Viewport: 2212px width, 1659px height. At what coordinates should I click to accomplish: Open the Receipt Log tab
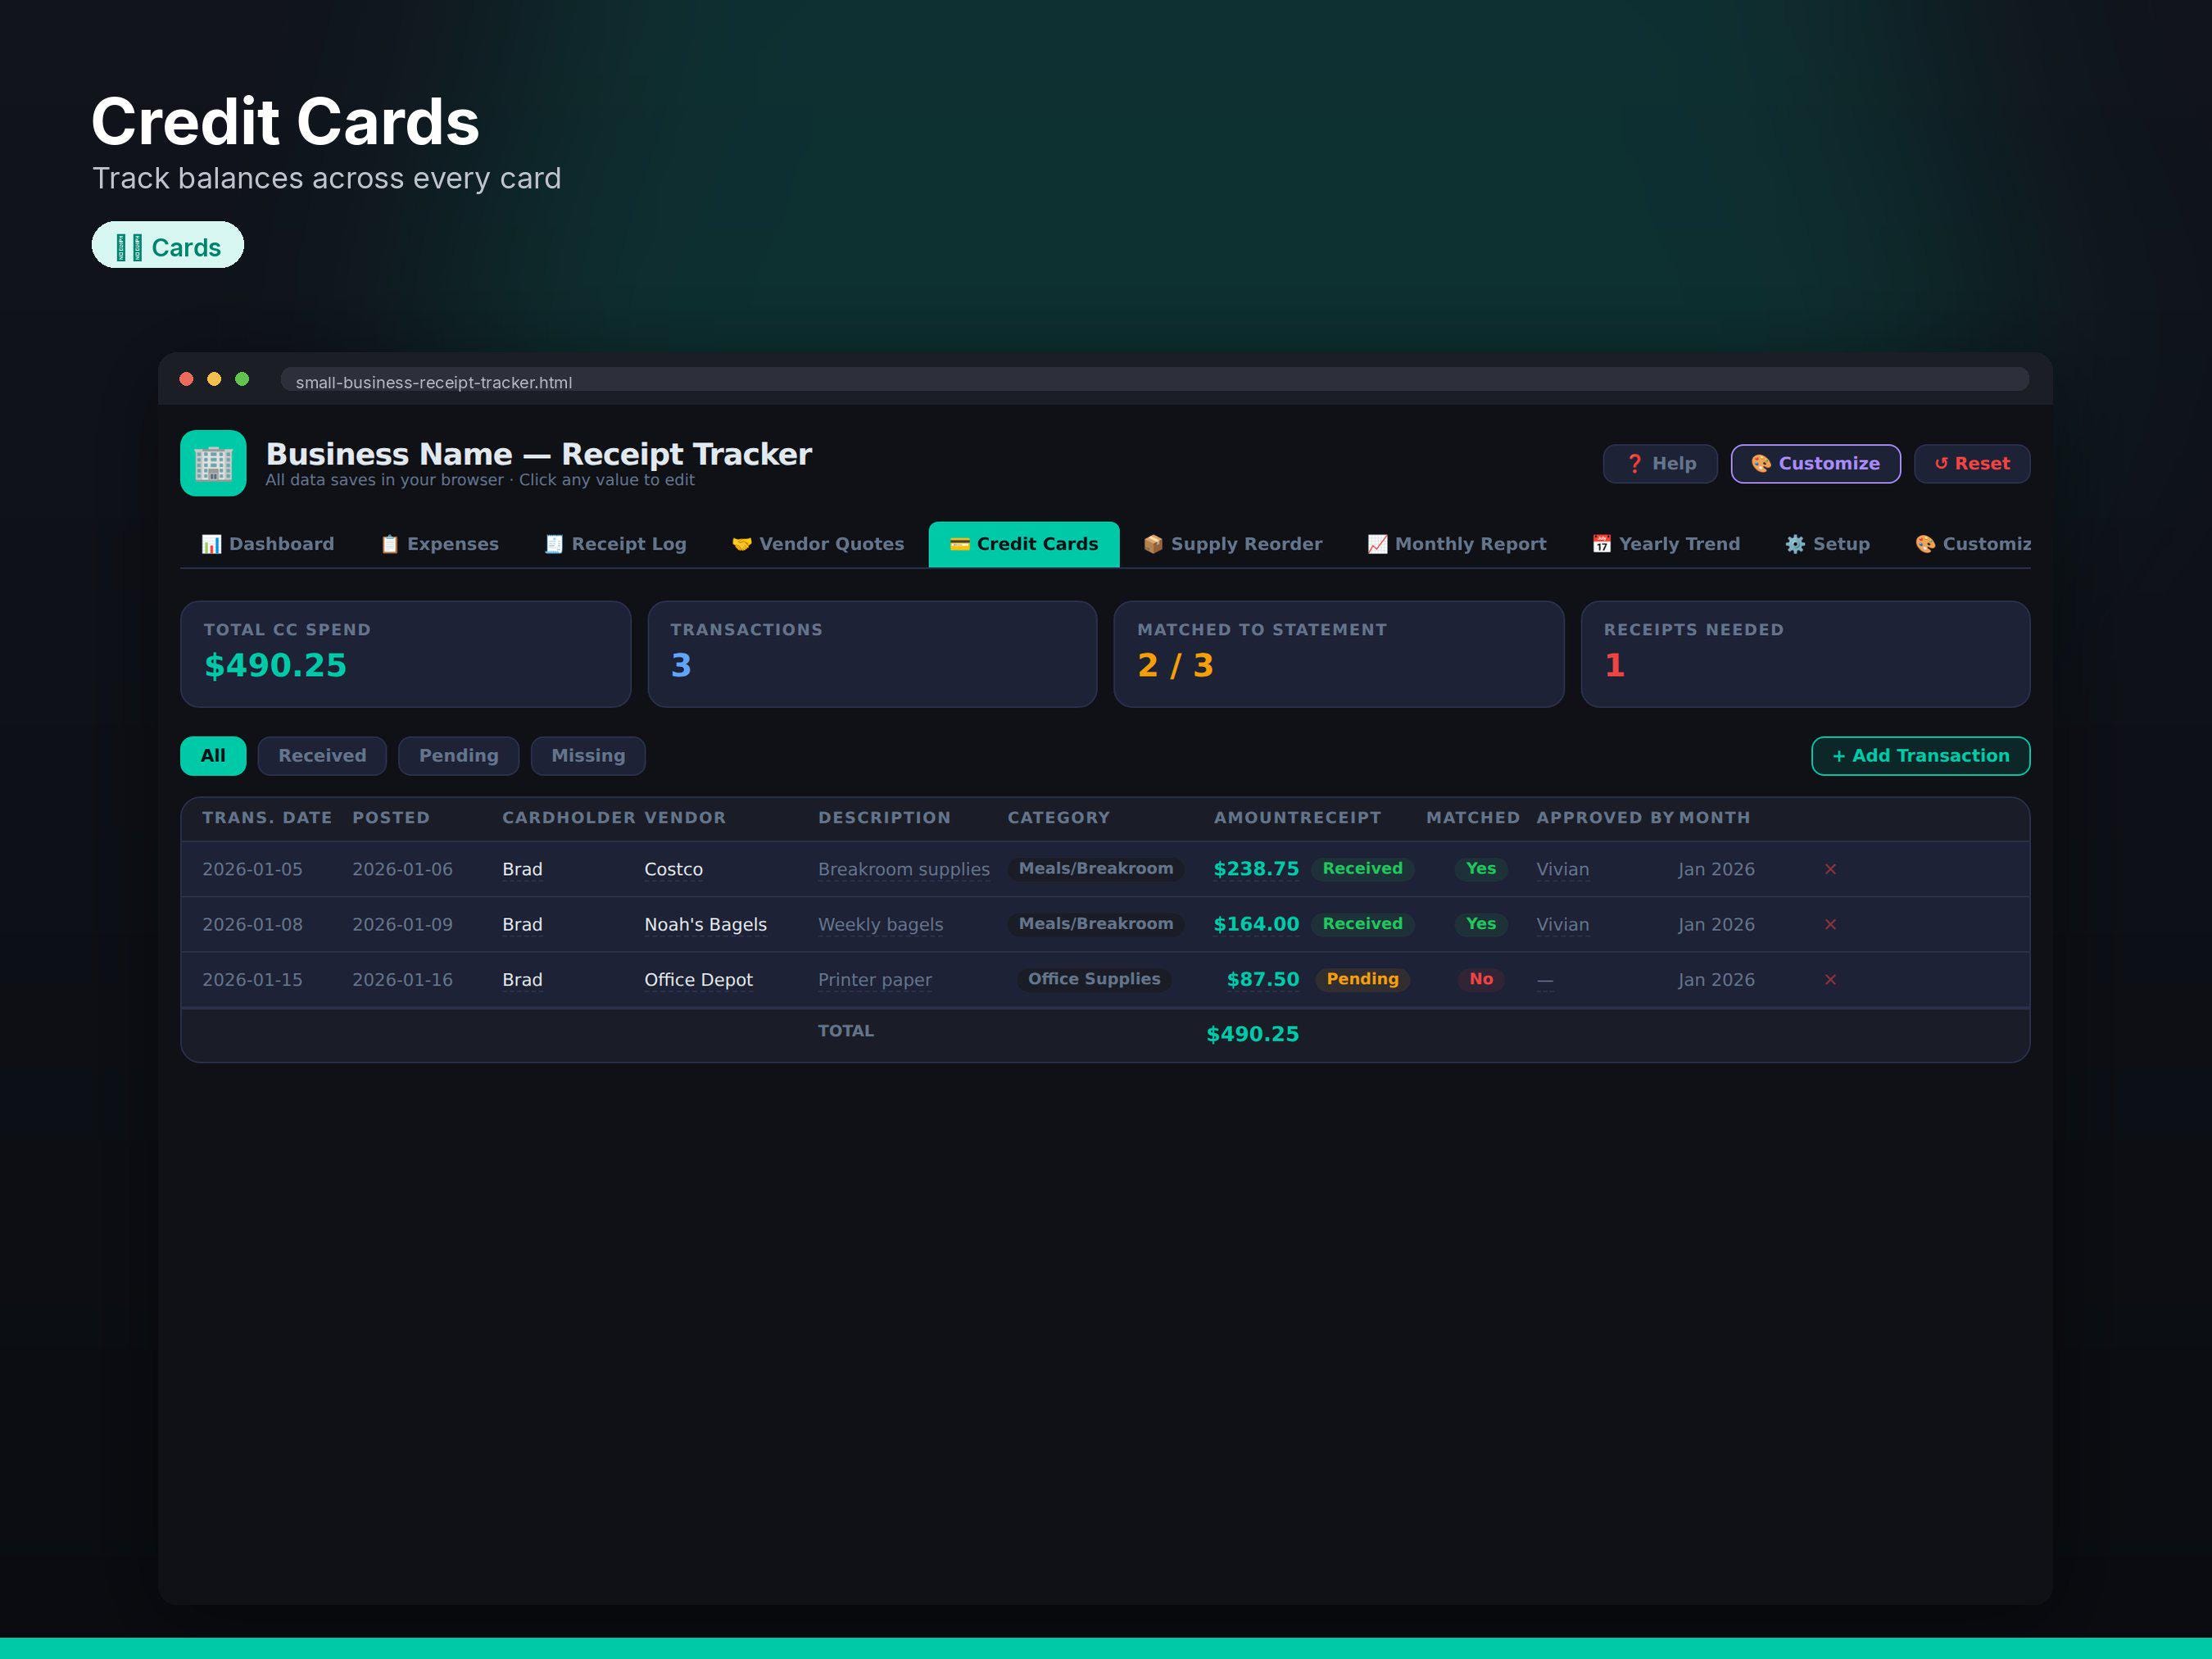click(x=616, y=544)
